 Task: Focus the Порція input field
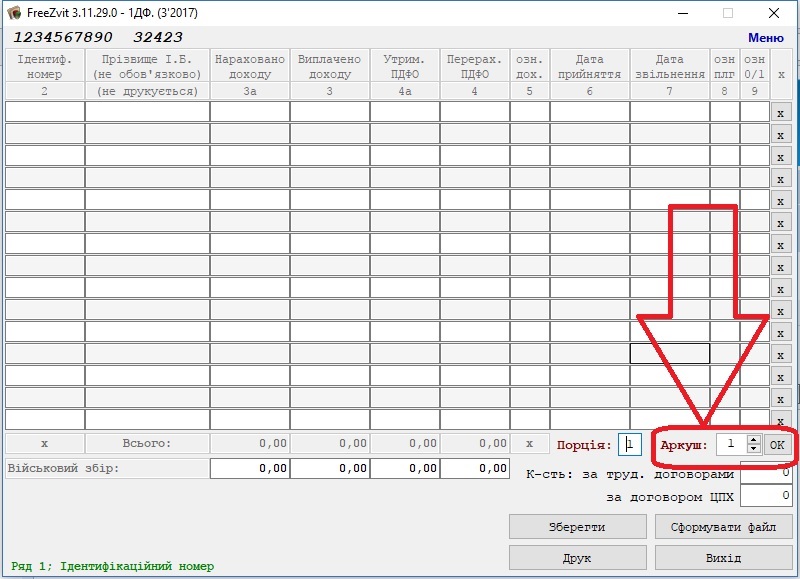pyautogui.click(x=630, y=444)
